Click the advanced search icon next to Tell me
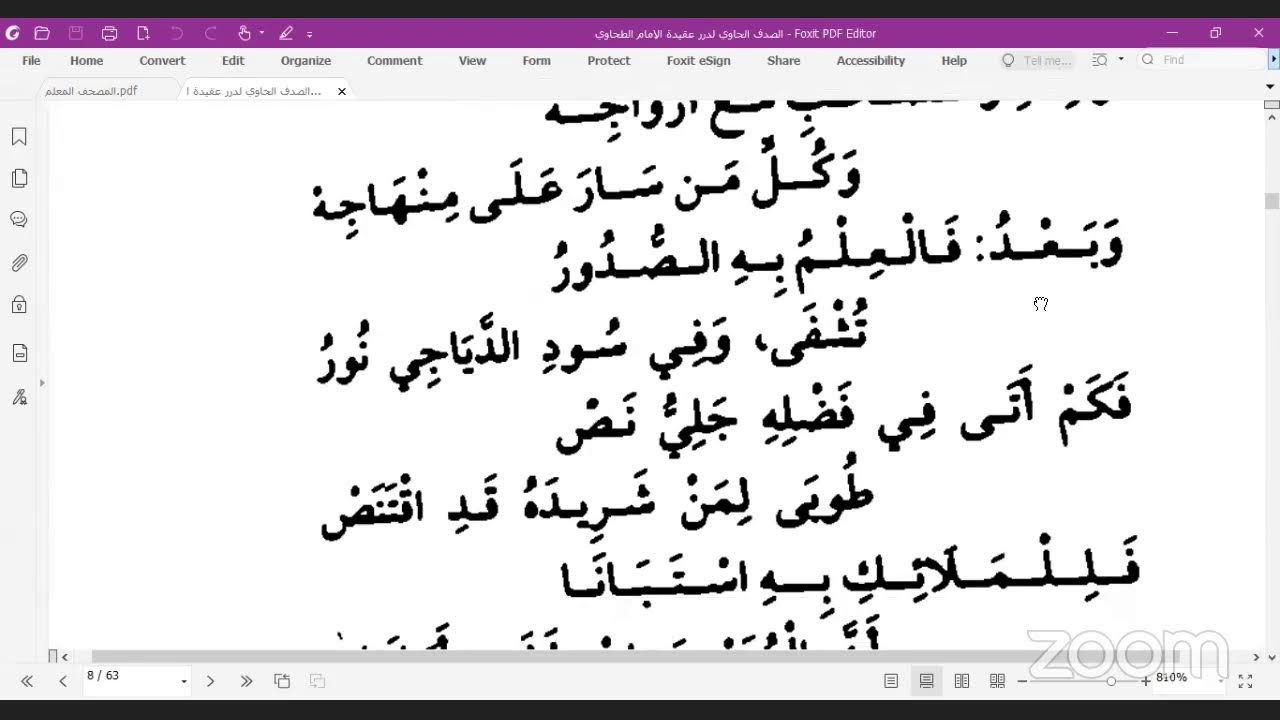The height and width of the screenshot is (720, 1280). tap(1100, 60)
